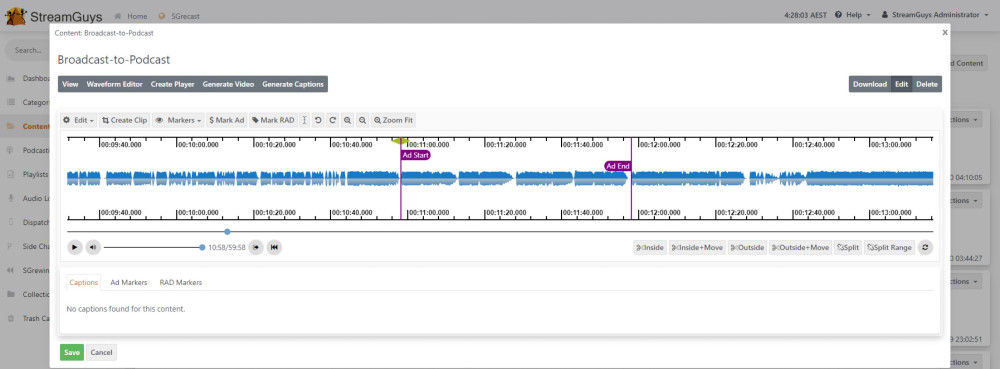Cancel the edit dialog
This screenshot has width=1000, height=369.
point(101,352)
